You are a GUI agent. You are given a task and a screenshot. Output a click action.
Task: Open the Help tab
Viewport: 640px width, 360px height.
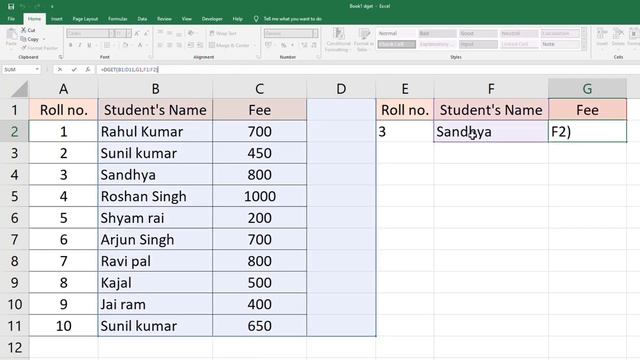[238, 19]
